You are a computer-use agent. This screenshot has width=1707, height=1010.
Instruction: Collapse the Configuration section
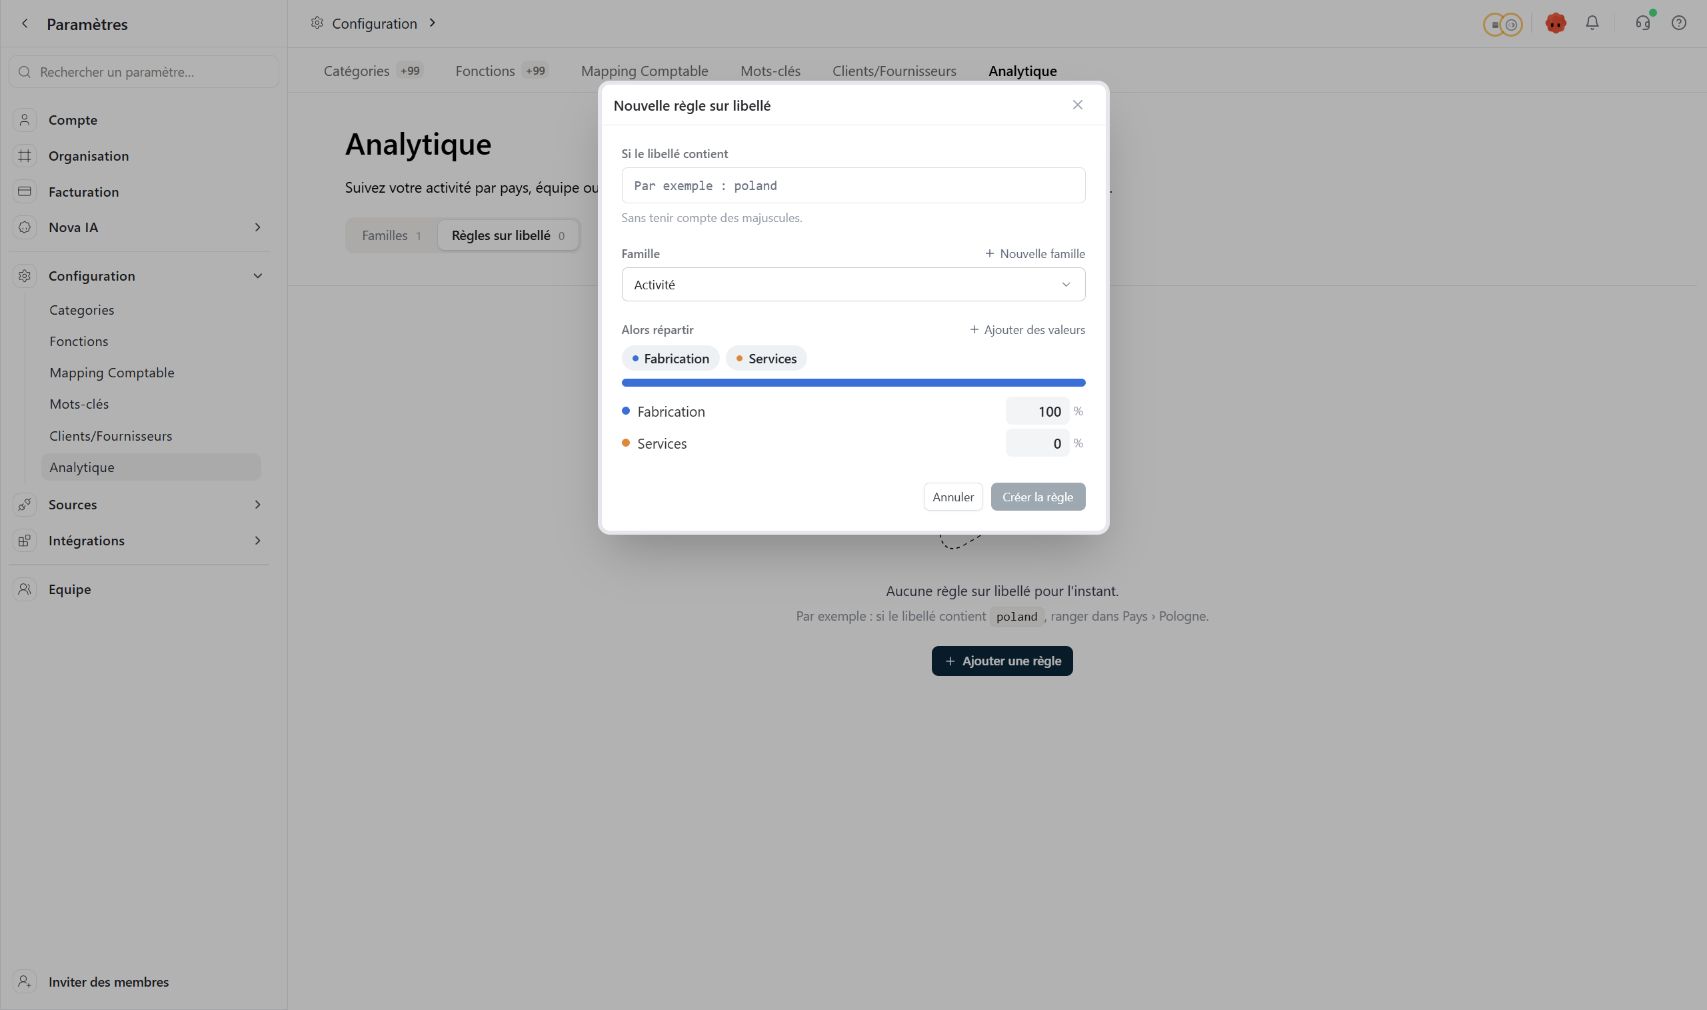[258, 276]
